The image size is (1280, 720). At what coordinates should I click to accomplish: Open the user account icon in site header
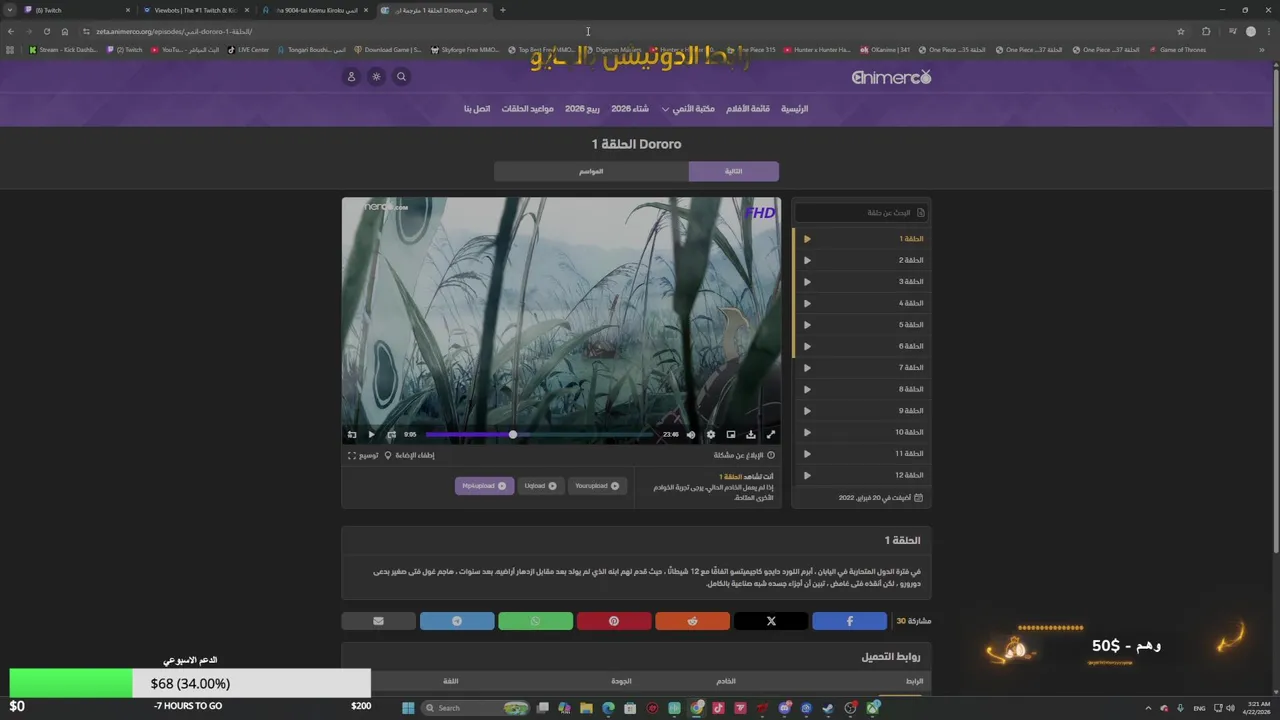click(x=351, y=76)
